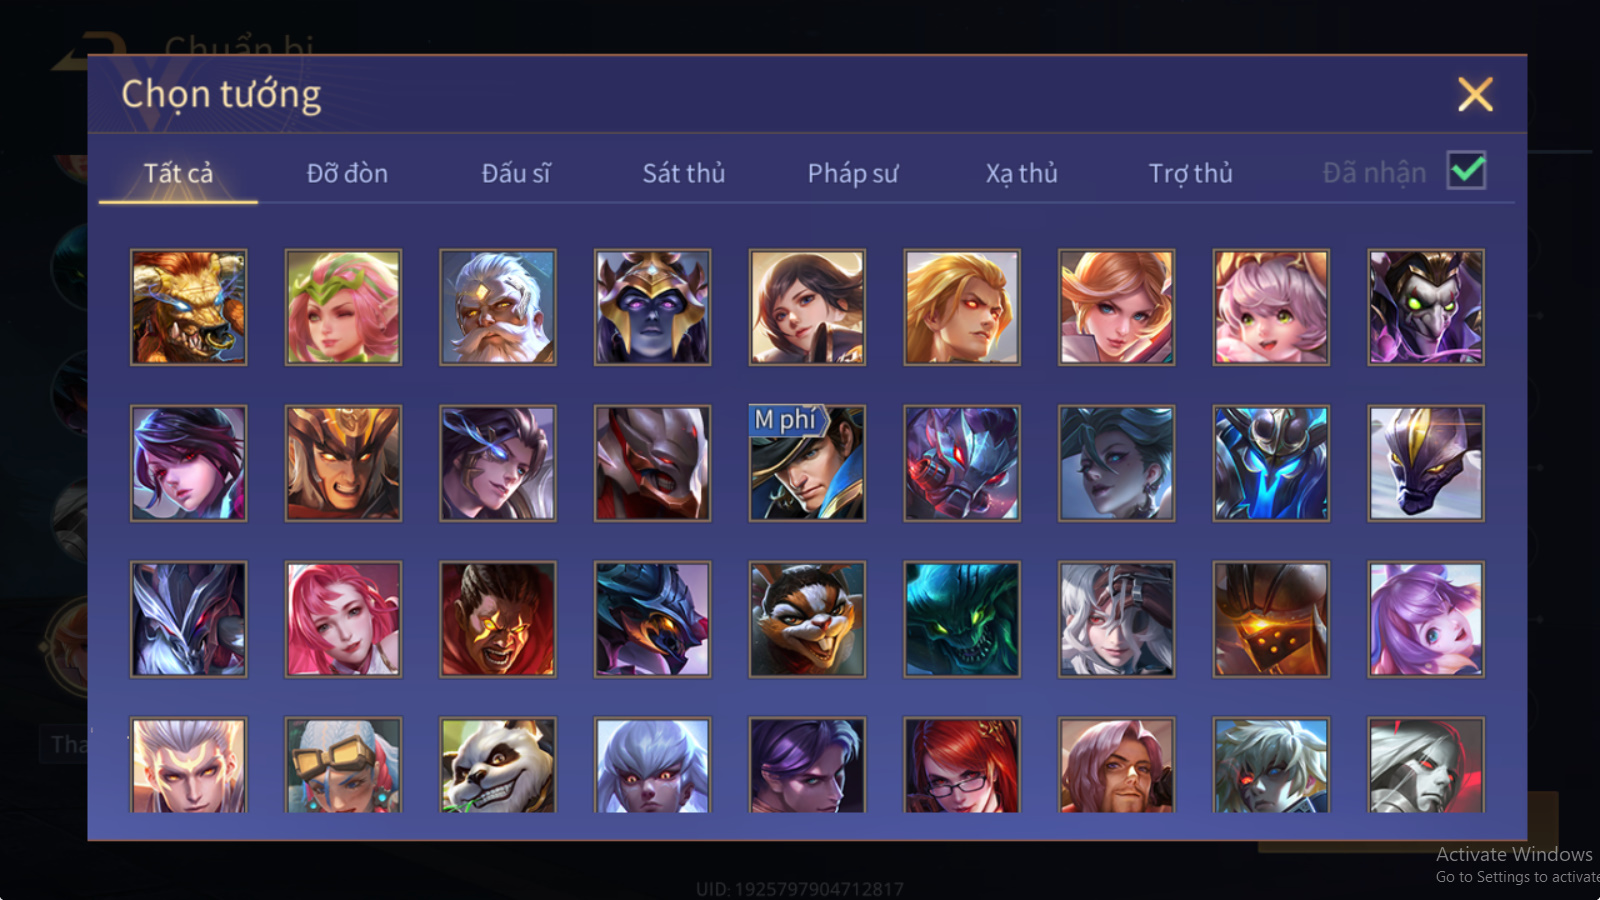Viewport: 1600px width, 900px height.
Task: Choose the white-bearded old man hero
Action: [x=498, y=307]
